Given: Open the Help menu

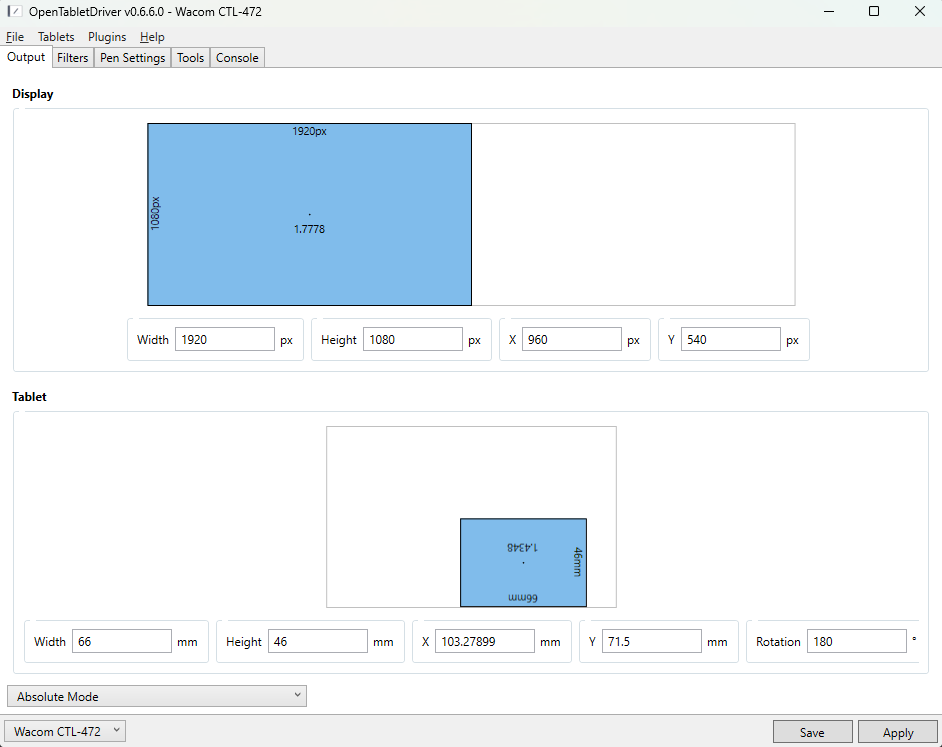Looking at the screenshot, I should coord(152,37).
